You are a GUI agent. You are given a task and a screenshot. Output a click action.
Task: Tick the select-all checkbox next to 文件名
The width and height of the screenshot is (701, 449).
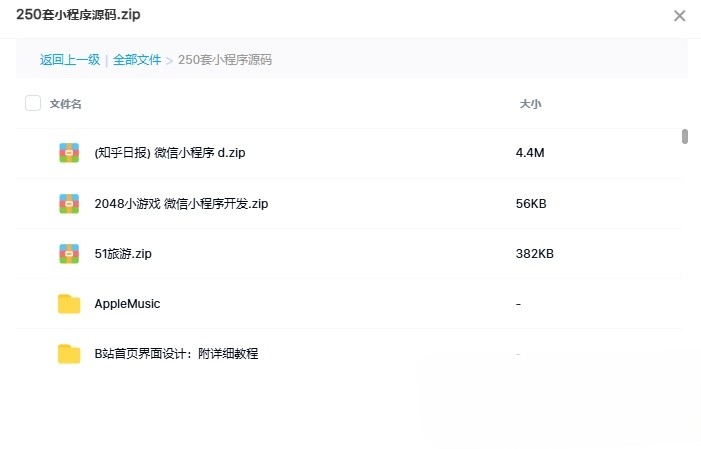(33, 103)
